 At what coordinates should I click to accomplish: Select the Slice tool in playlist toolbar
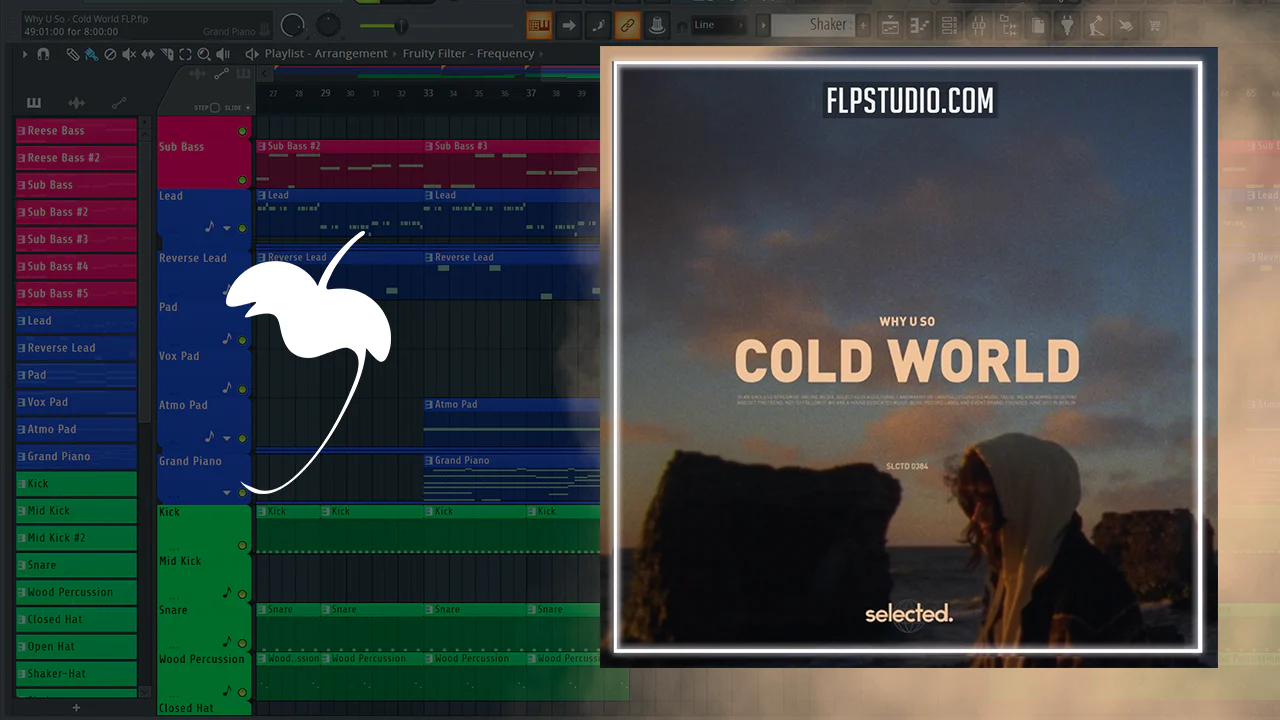[x=166, y=54]
